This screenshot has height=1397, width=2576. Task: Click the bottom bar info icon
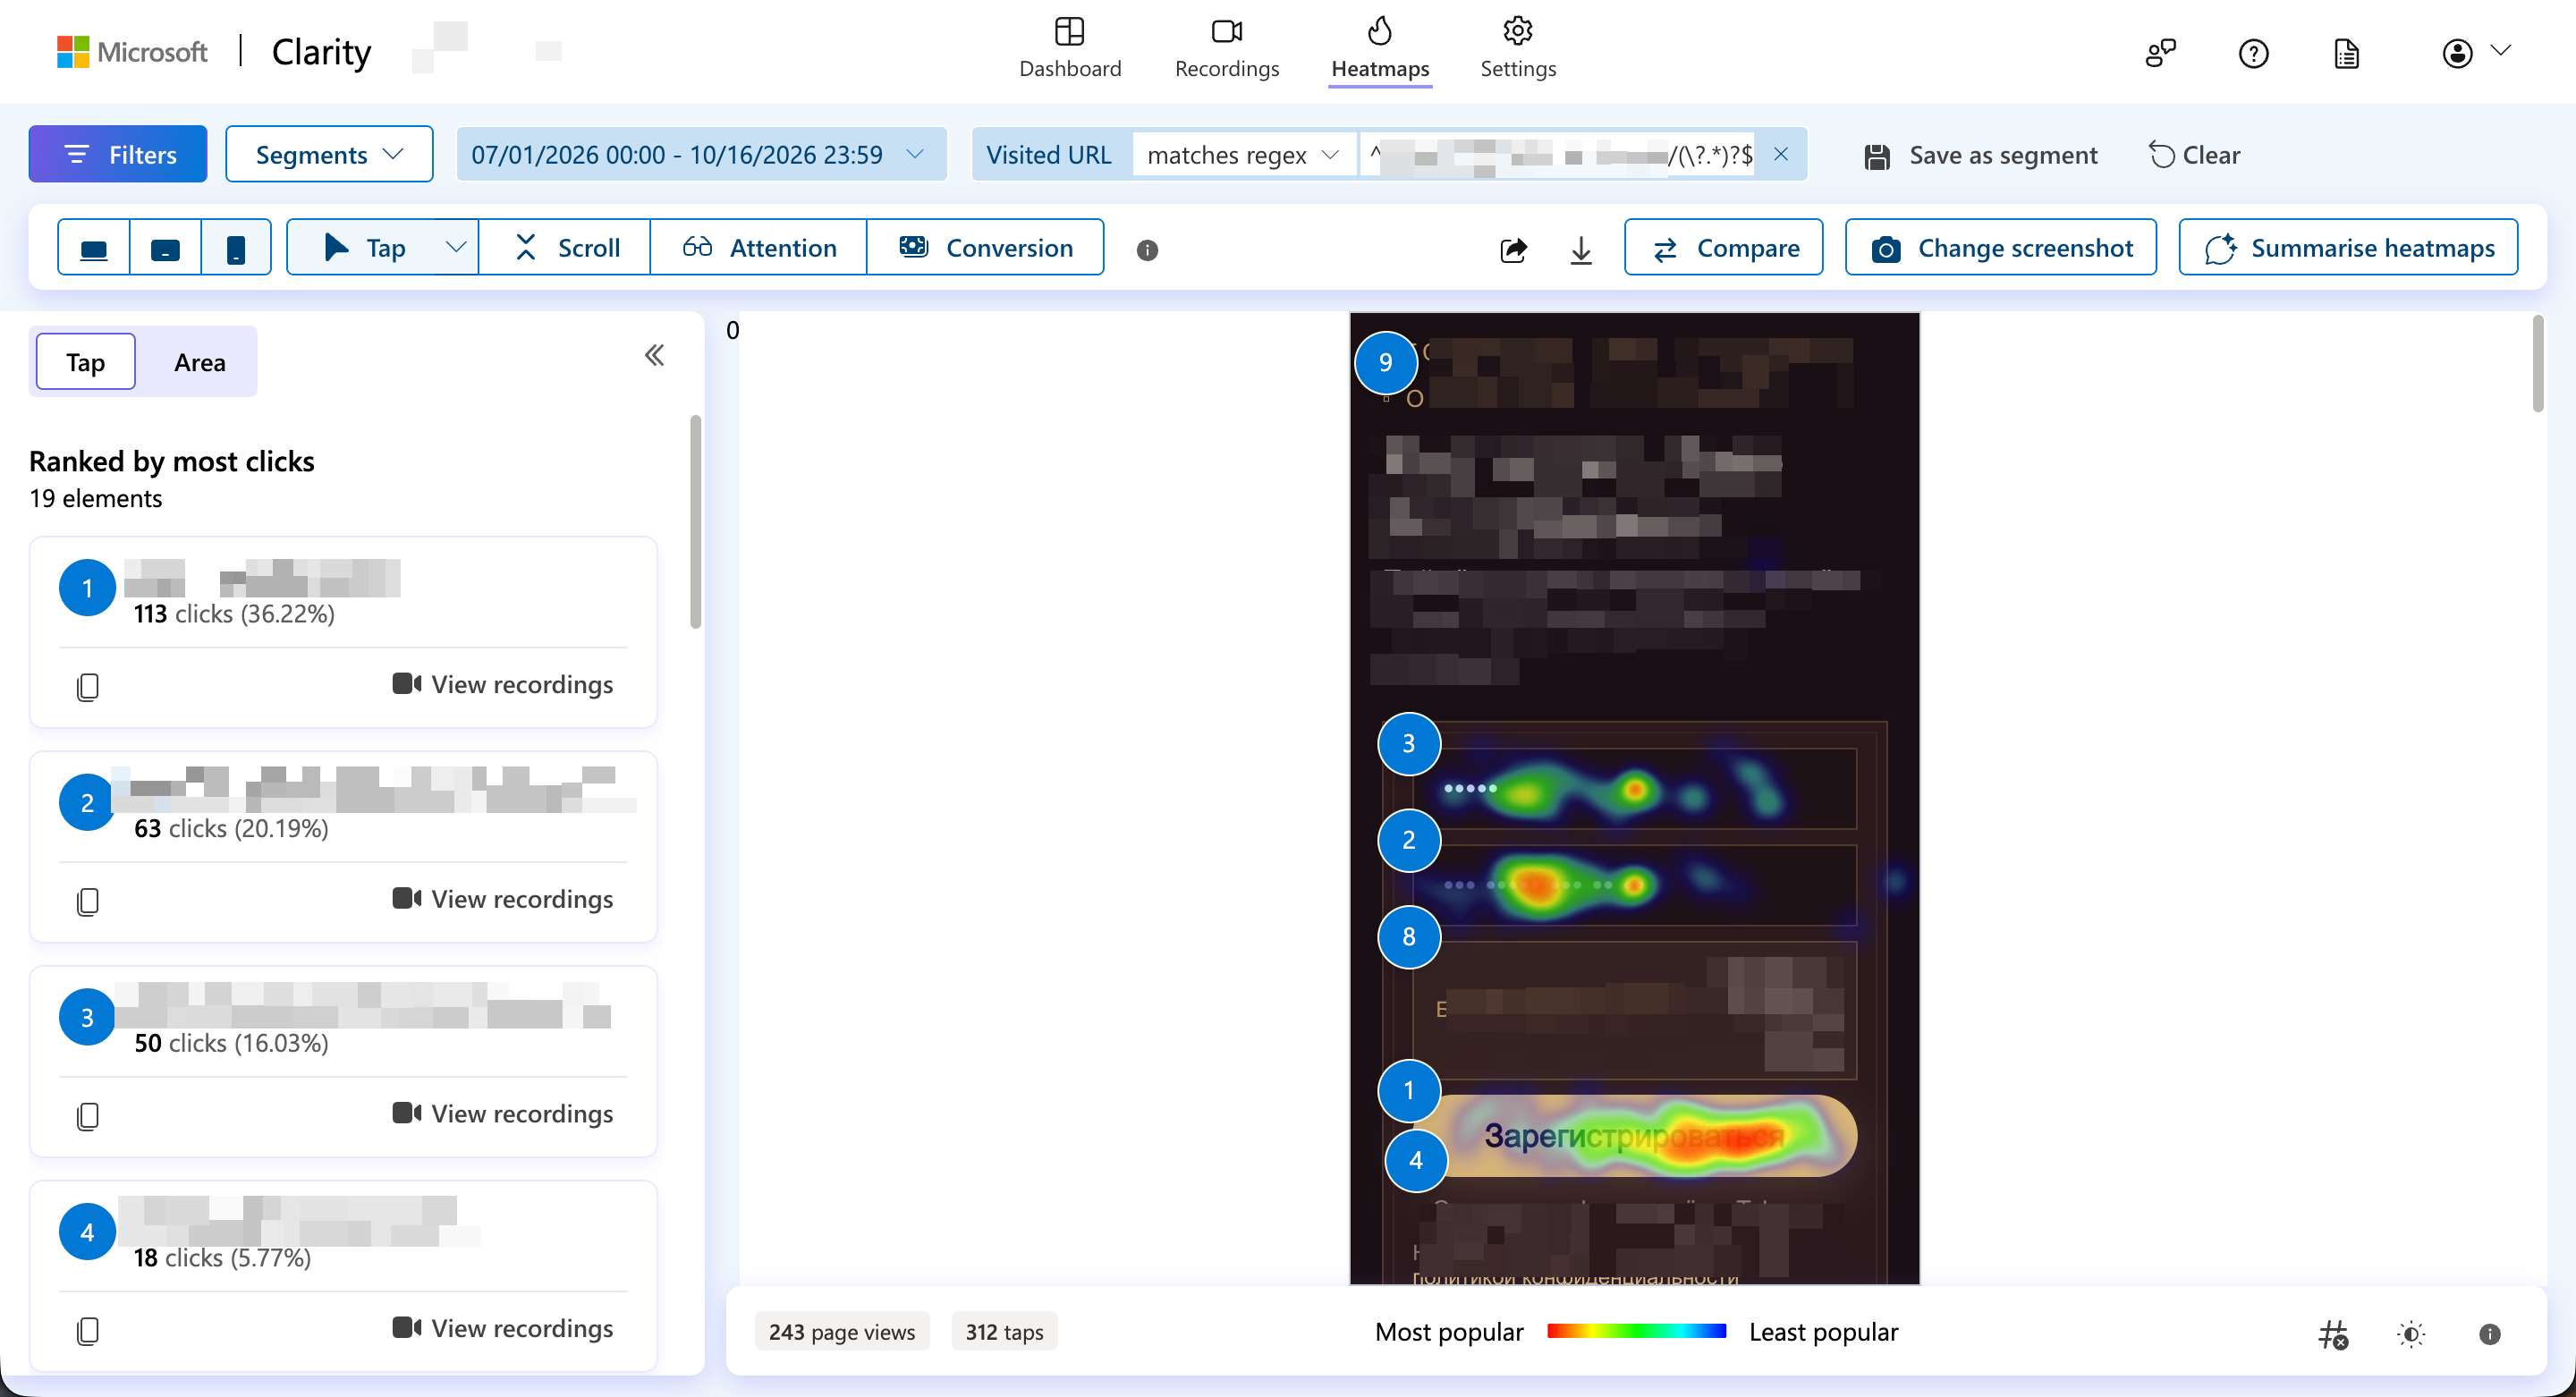[x=2489, y=1334]
